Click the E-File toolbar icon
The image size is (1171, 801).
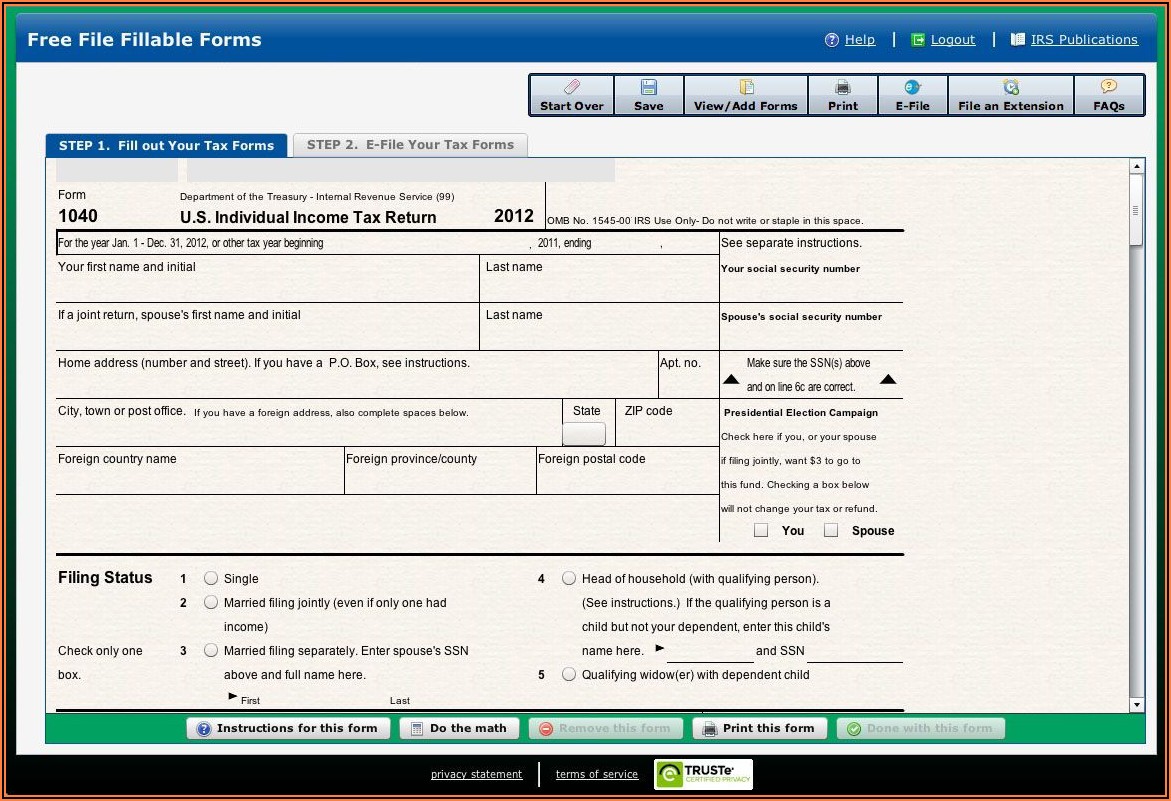[912, 88]
